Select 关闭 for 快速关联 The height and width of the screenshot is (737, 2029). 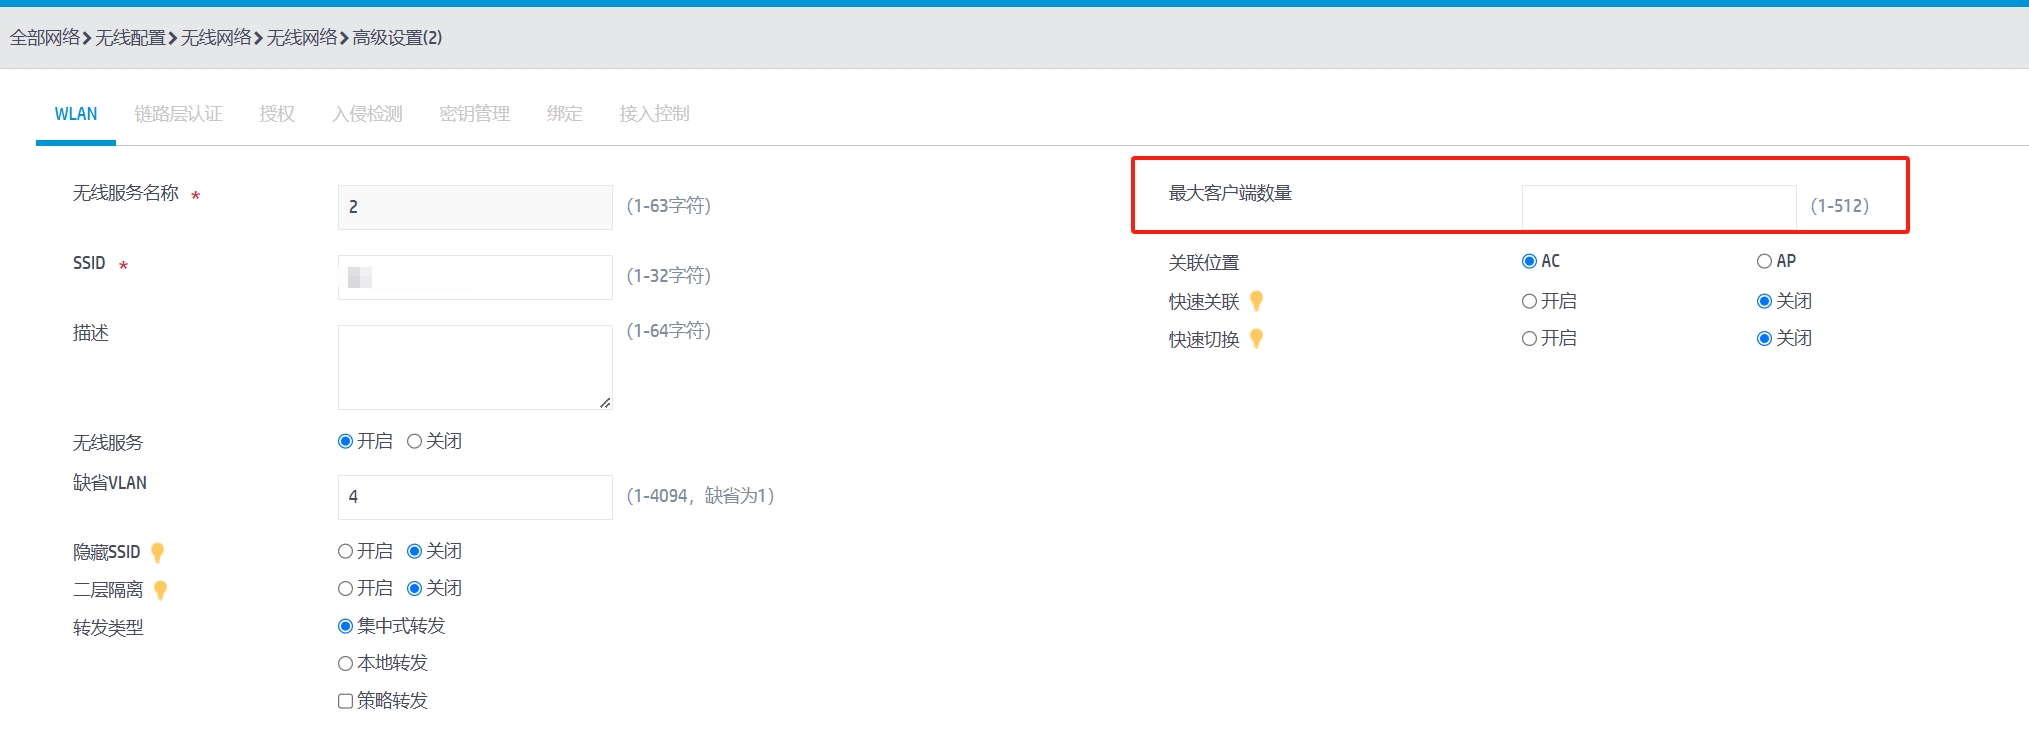click(x=1764, y=301)
